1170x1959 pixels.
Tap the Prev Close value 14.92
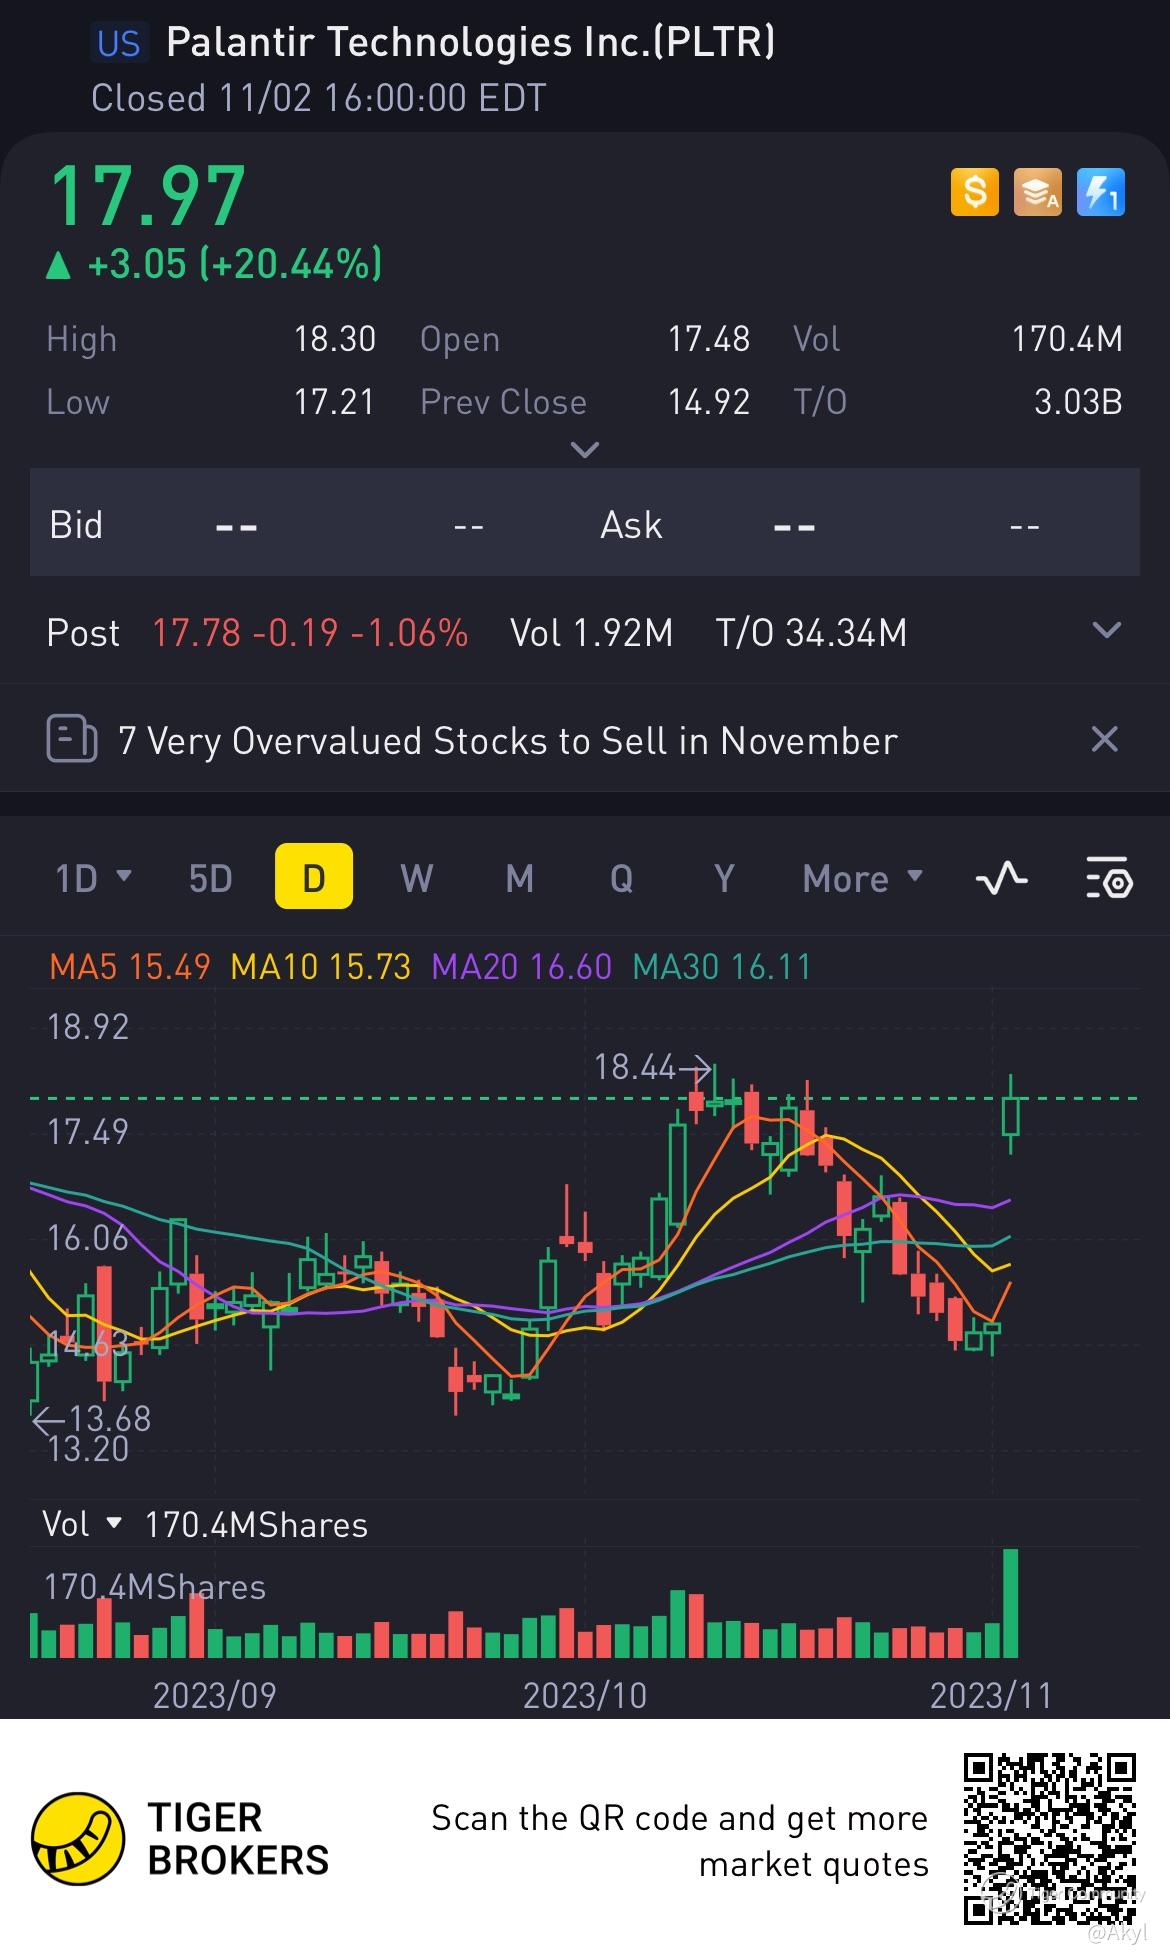709,402
